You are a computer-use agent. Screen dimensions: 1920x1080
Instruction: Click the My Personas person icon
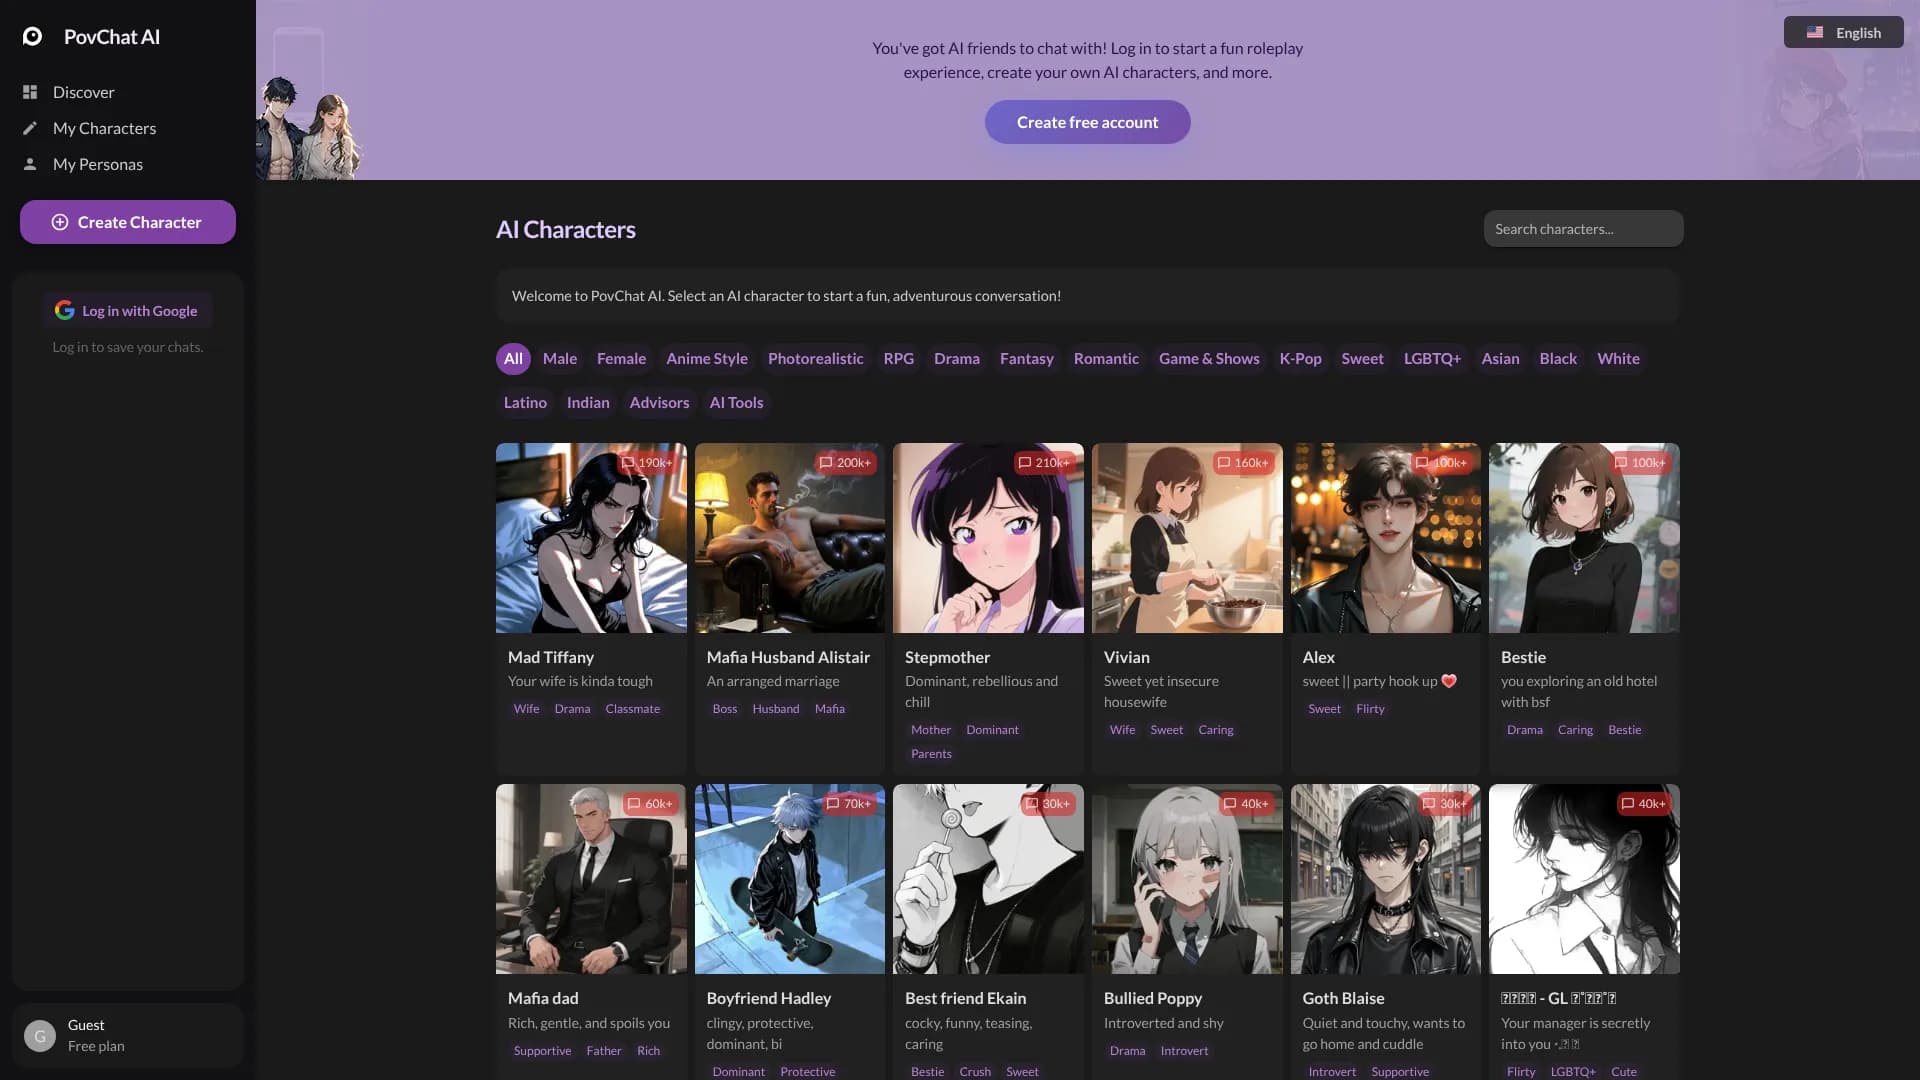point(30,164)
